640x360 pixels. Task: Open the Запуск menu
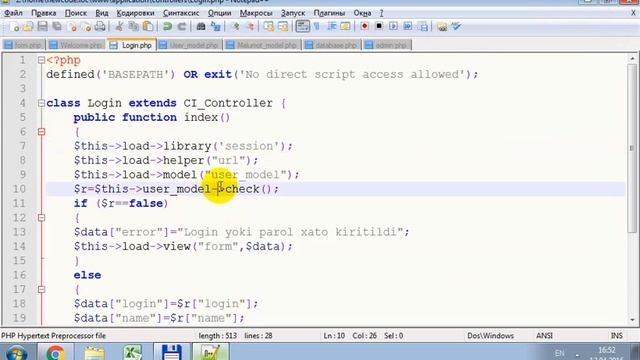pos(293,13)
